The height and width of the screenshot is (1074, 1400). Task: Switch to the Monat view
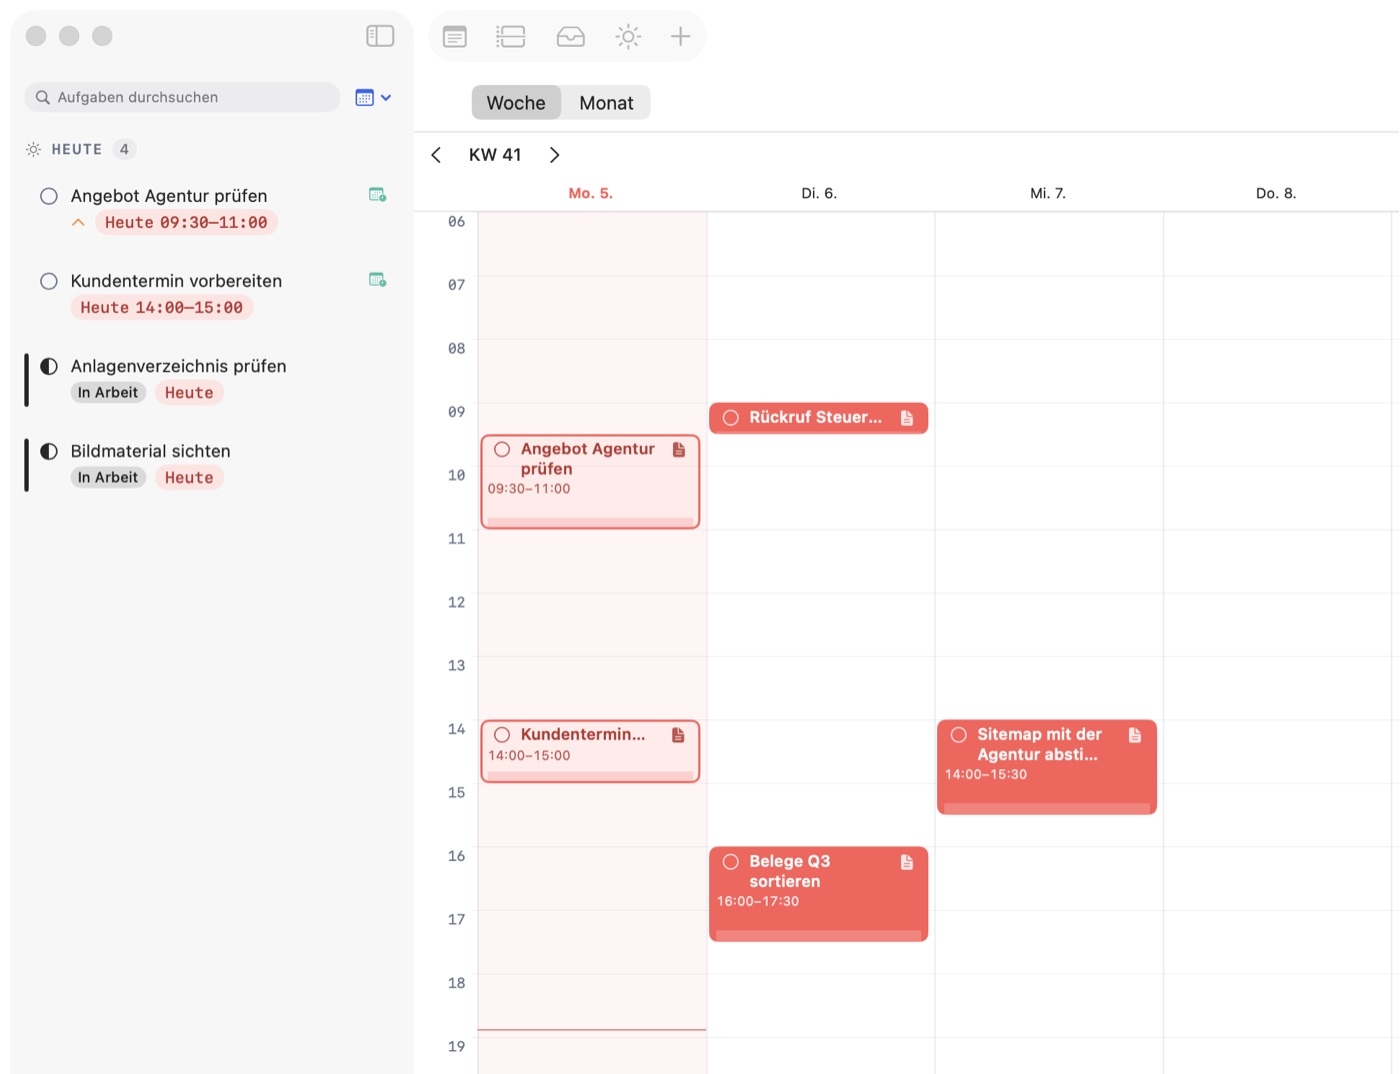(606, 103)
